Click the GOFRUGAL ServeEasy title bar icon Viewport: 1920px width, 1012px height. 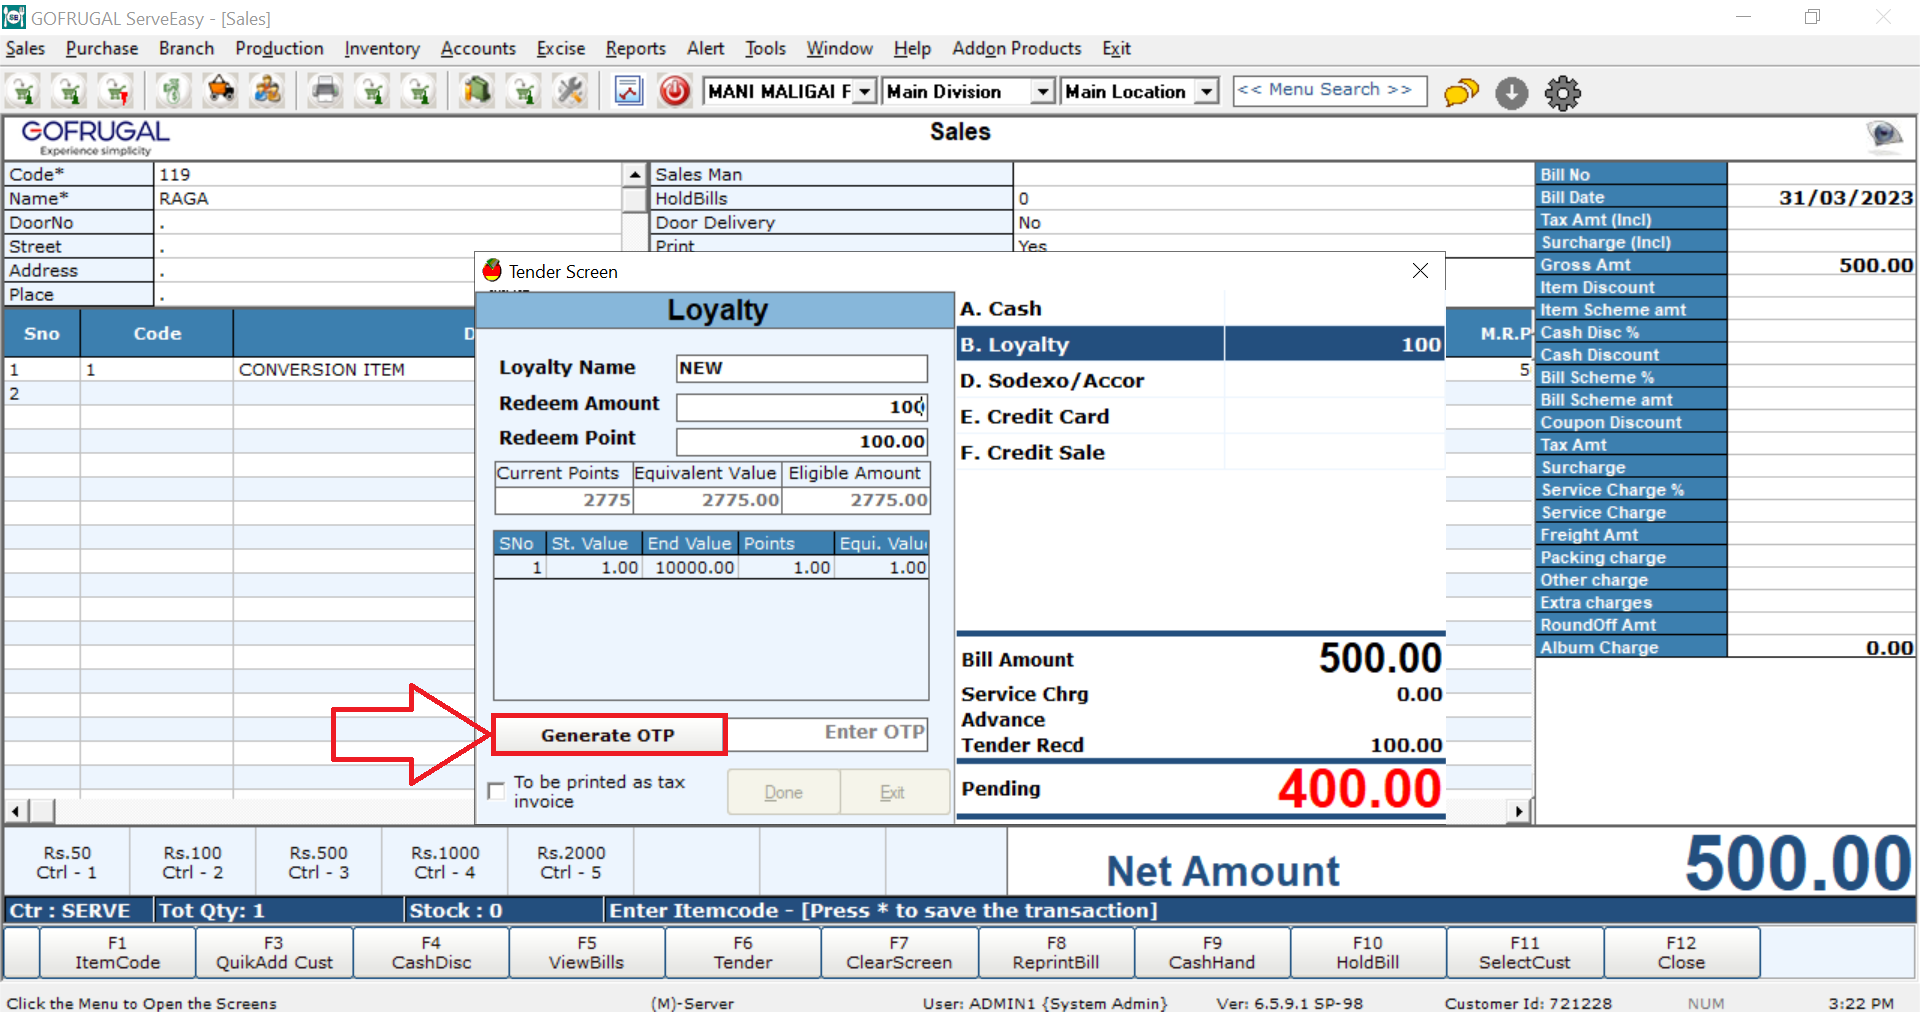click(x=14, y=17)
